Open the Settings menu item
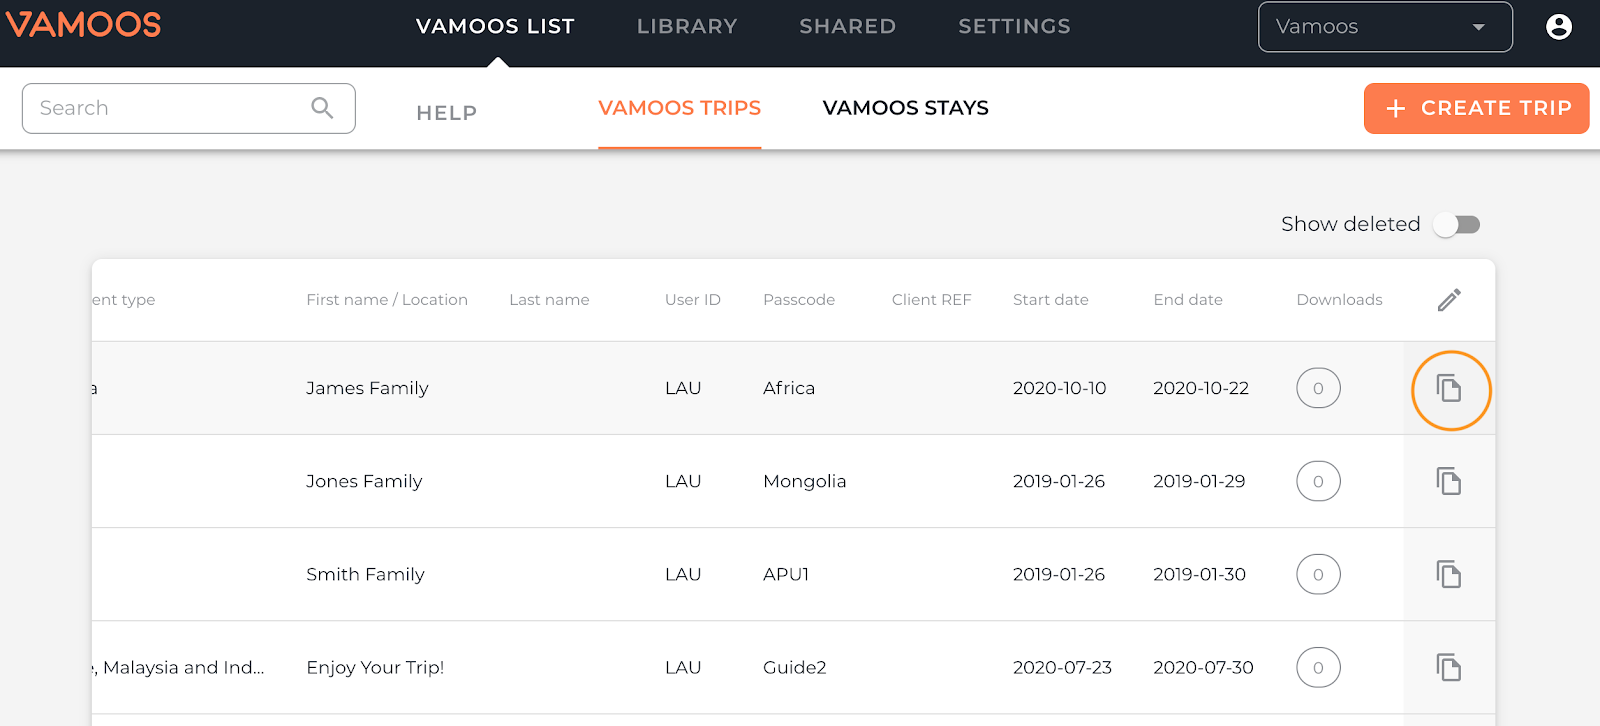 pos(1014,27)
